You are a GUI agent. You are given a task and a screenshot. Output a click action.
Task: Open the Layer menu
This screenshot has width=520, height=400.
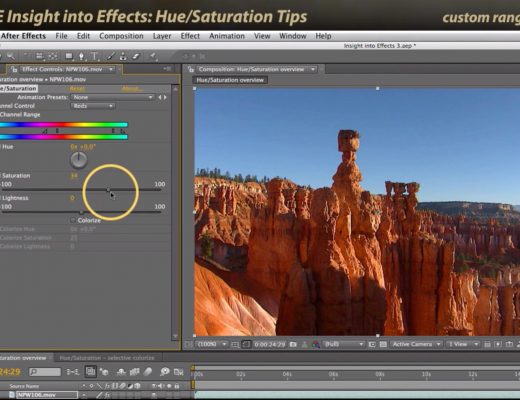[x=162, y=36]
